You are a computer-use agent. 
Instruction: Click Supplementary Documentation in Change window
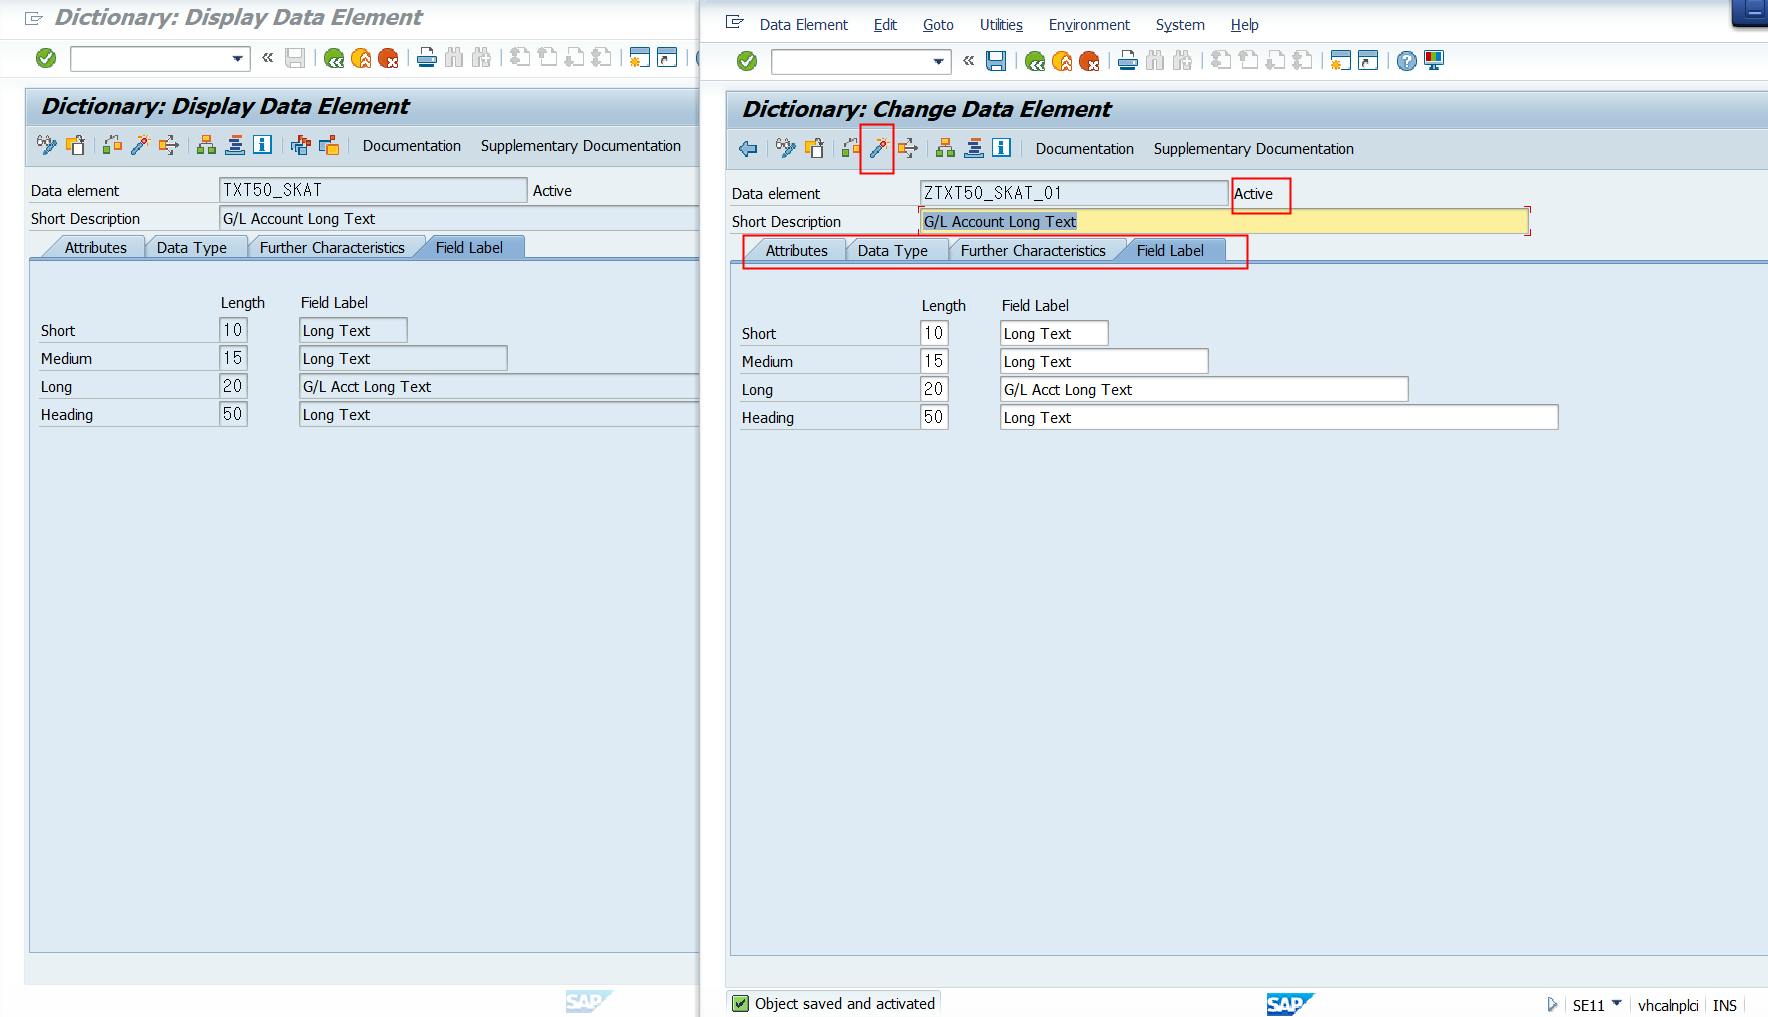click(1253, 149)
